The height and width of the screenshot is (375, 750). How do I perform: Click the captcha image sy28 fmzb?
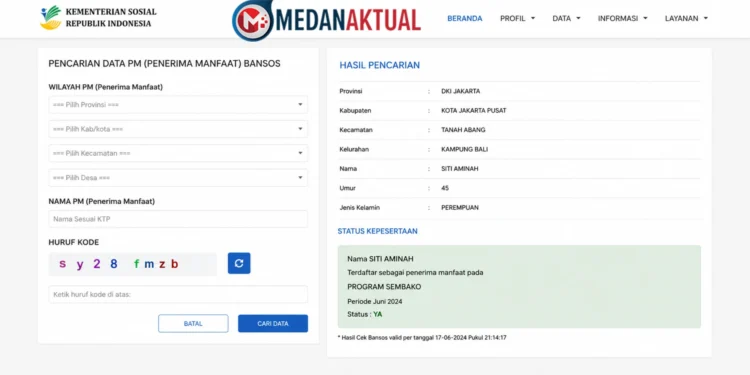point(132,264)
